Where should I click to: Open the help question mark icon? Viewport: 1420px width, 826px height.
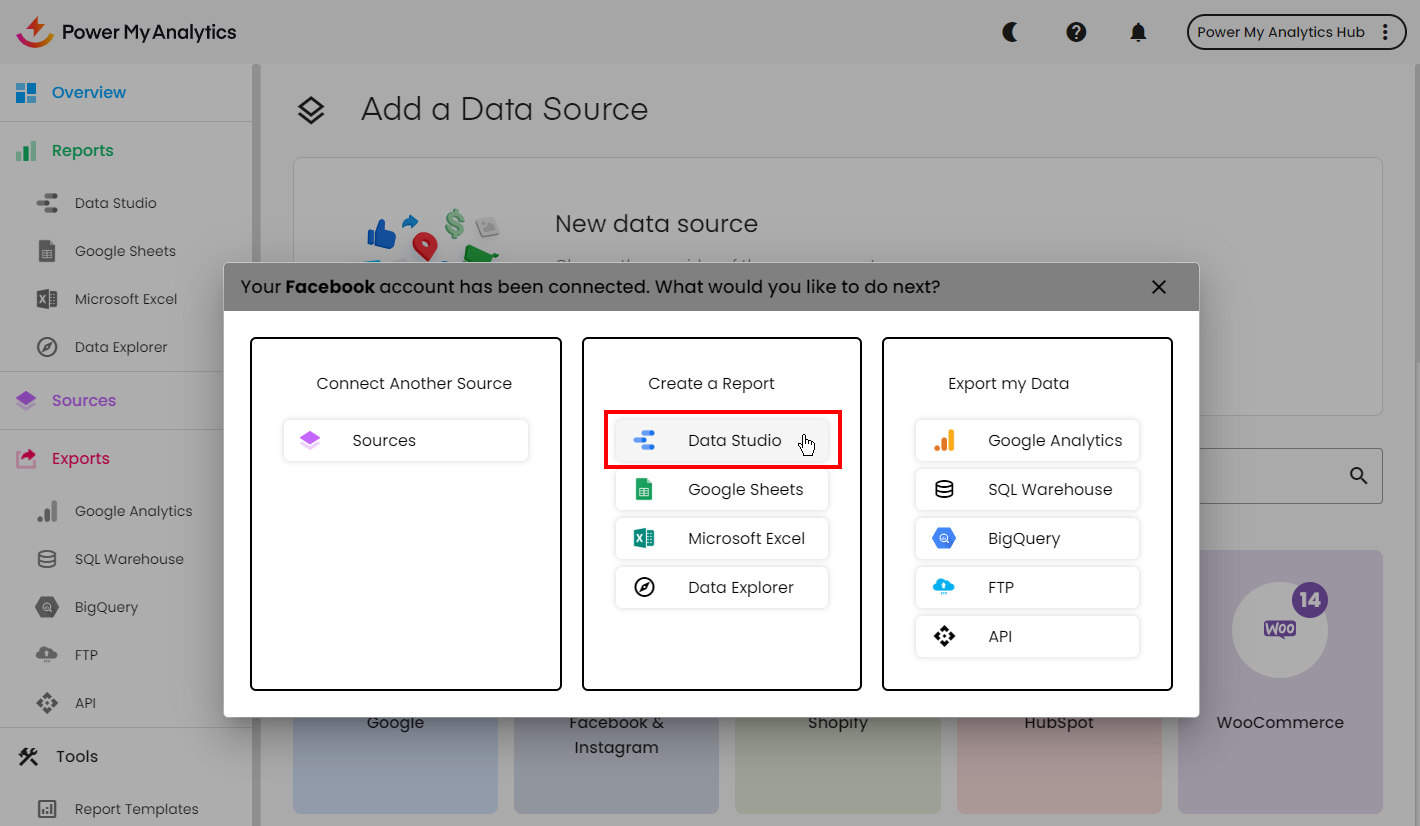1076,32
